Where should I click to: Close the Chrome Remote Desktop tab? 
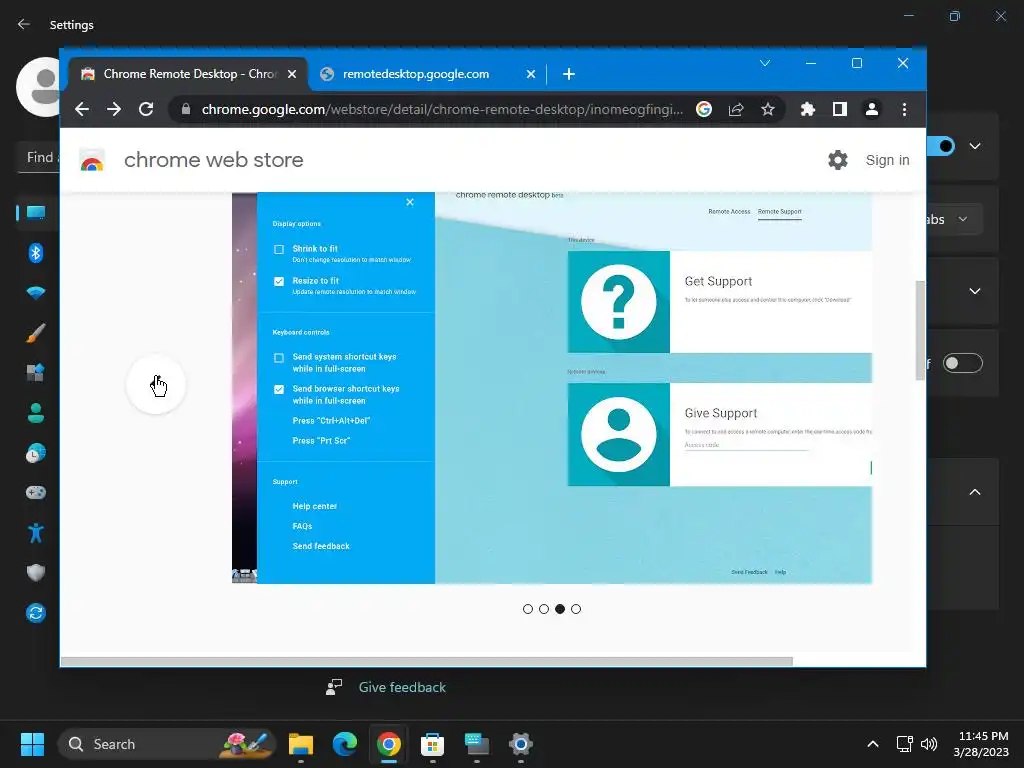click(292, 74)
